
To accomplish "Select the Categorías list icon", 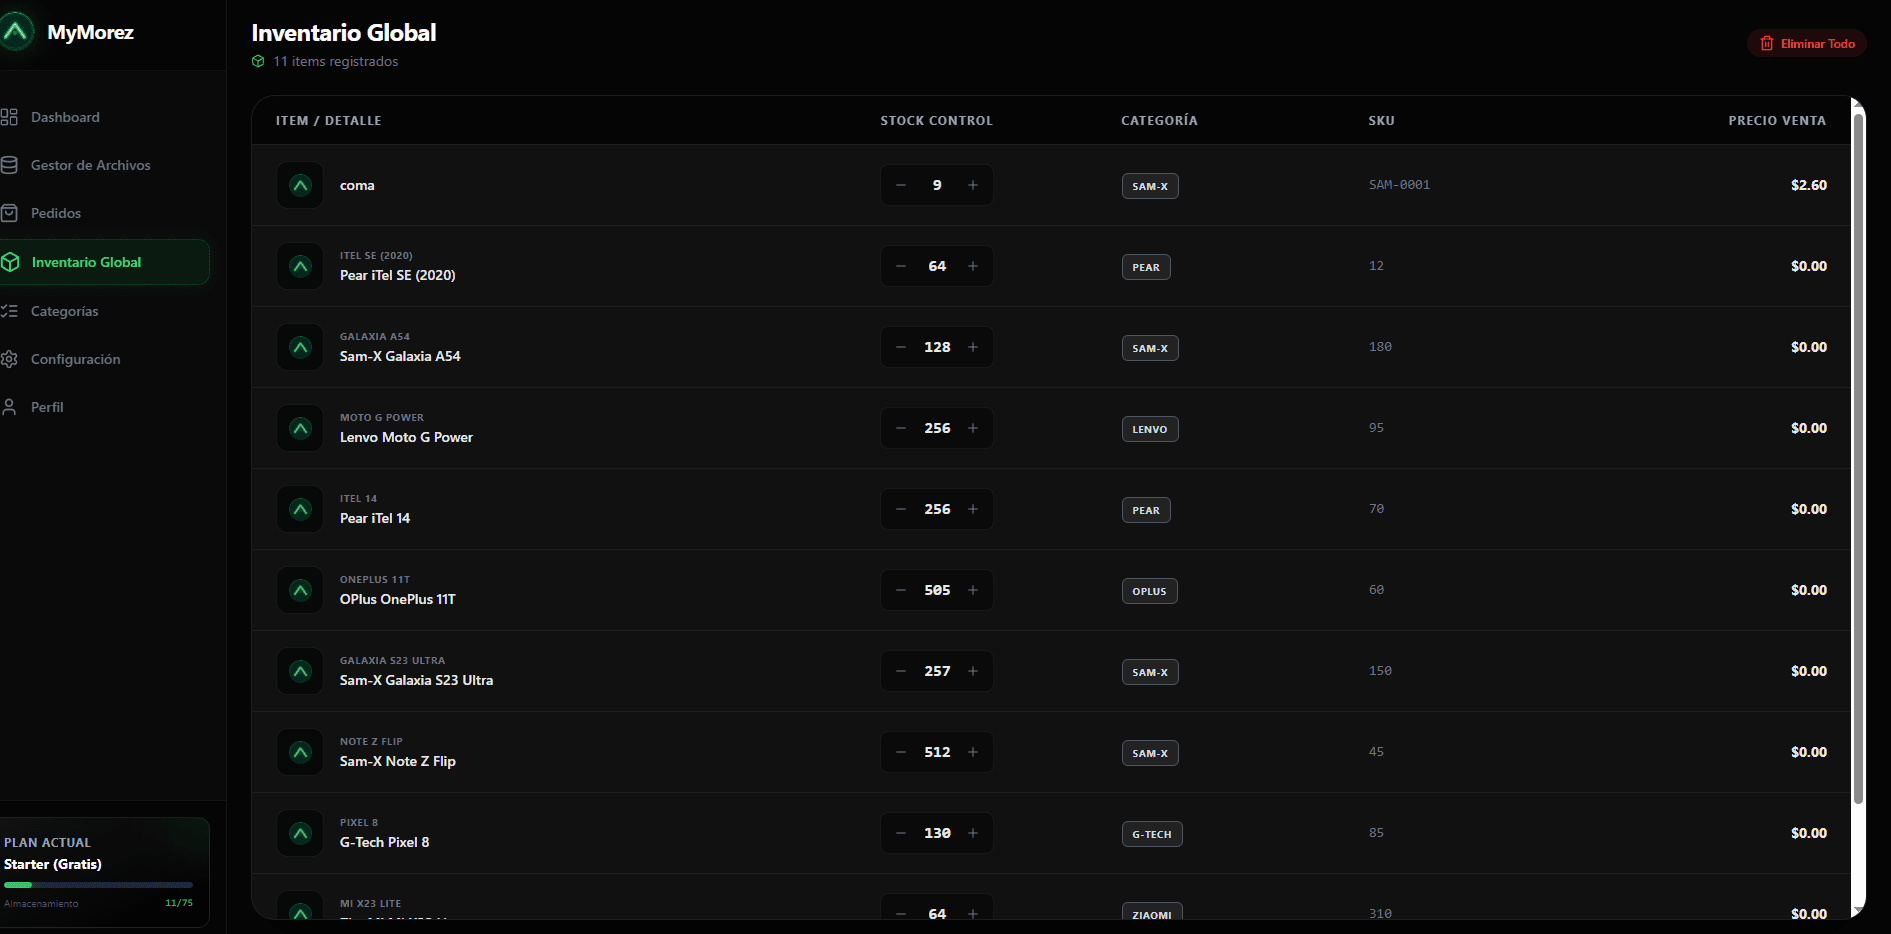I will coord(11,311).
